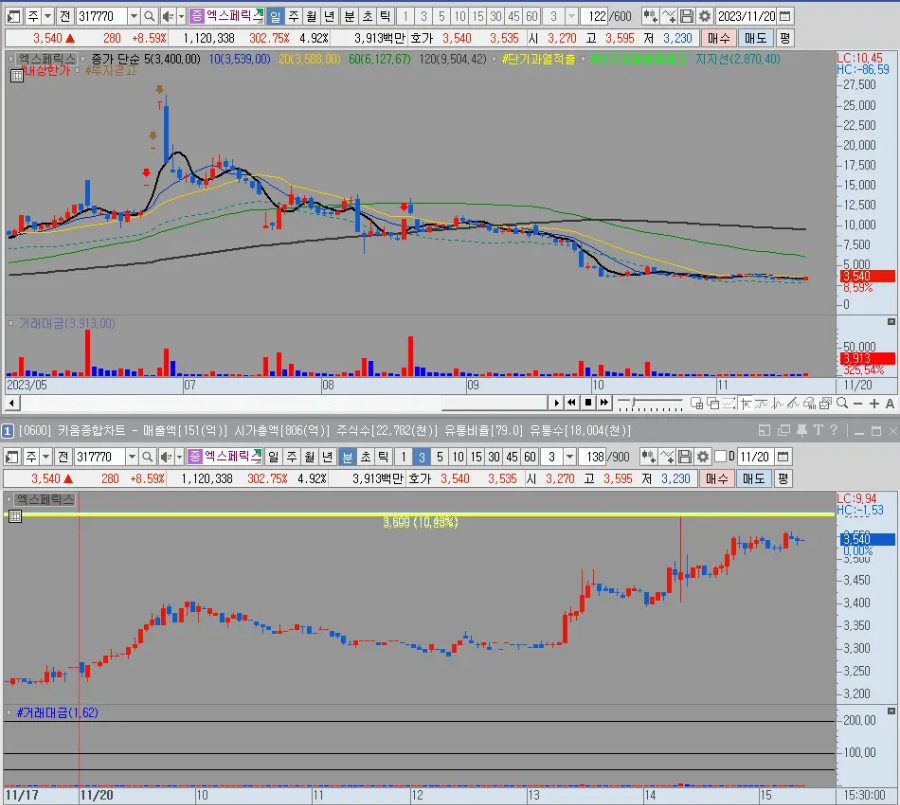Click the 매도 sell button in top chart
Screen dimensions: 900x805
tap(755, 38)
